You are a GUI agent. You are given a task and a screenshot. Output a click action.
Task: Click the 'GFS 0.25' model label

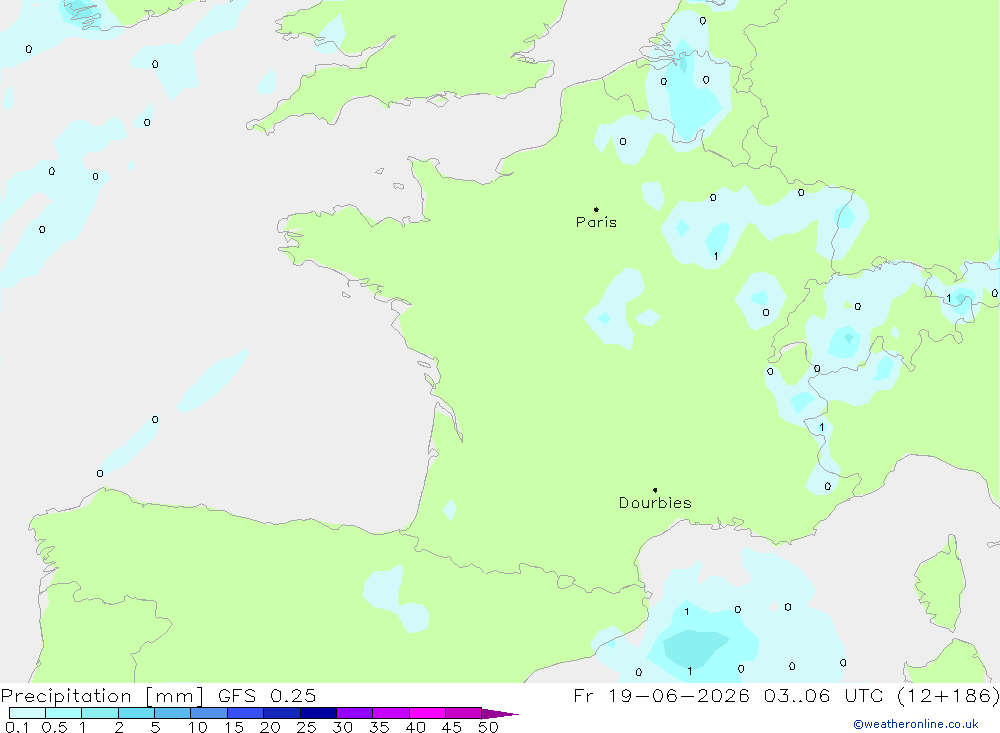pos(267,696)
